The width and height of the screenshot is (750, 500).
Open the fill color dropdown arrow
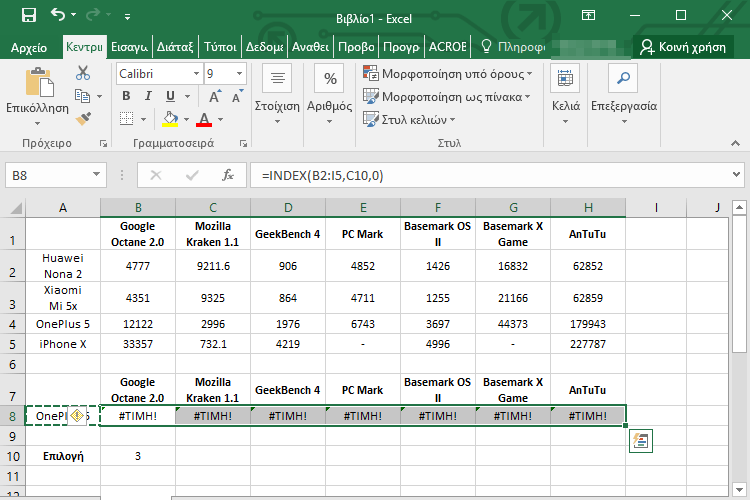point(187,119)
